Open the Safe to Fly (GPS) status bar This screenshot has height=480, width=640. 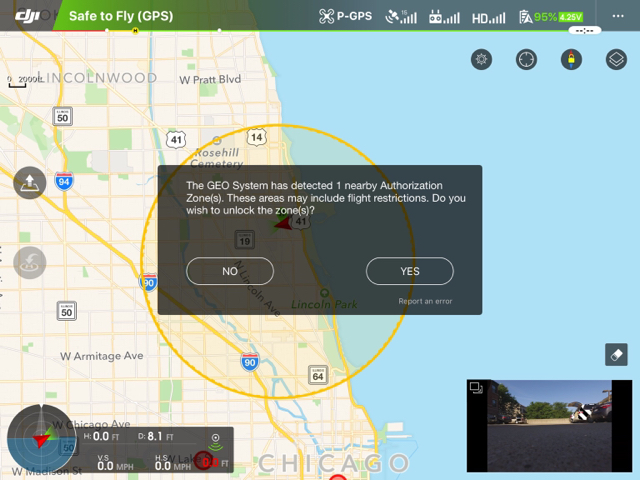121,16
